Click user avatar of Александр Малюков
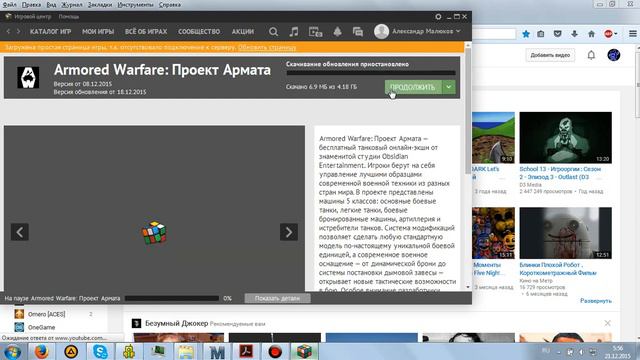640x360 pixels. (381, 31)
